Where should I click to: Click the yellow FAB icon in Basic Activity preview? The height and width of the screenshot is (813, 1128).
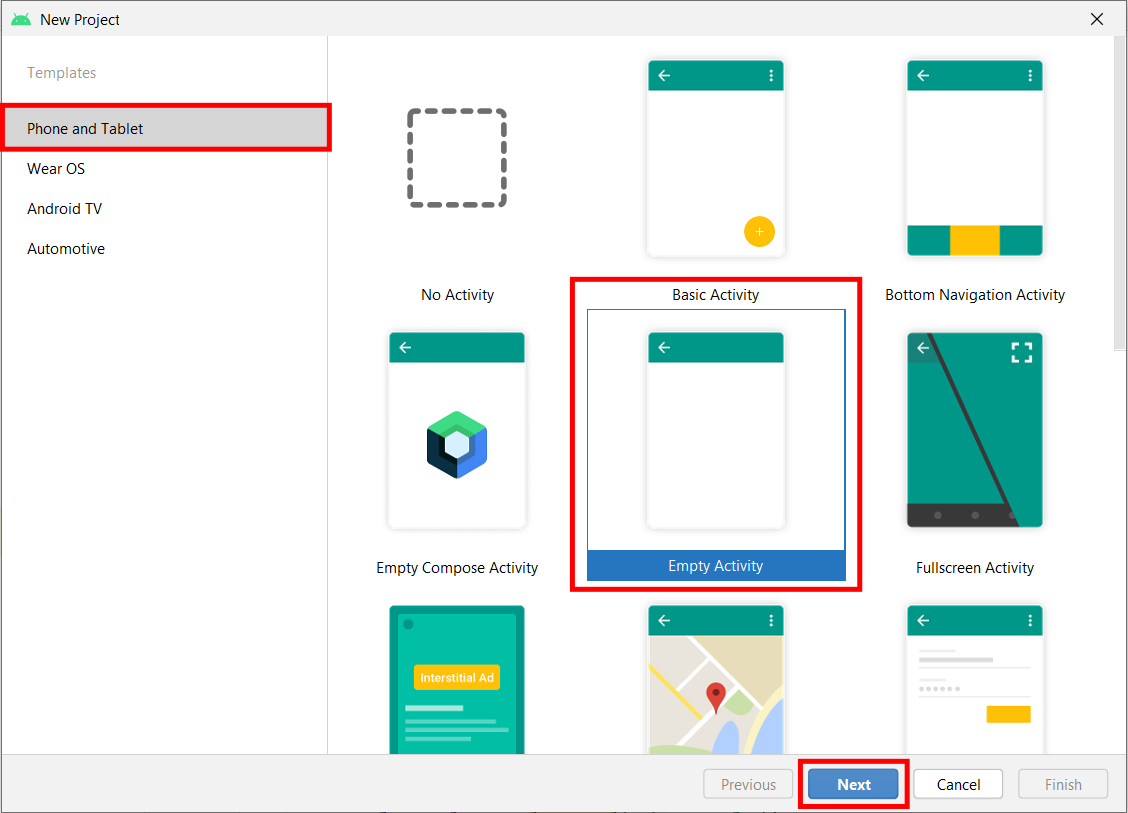click(760, 231)
